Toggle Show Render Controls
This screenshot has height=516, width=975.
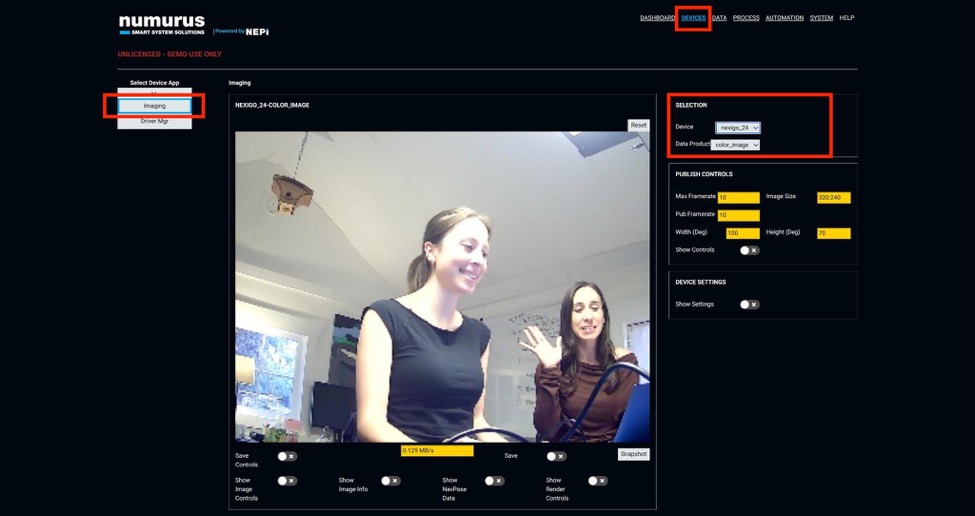click(597, 481)
